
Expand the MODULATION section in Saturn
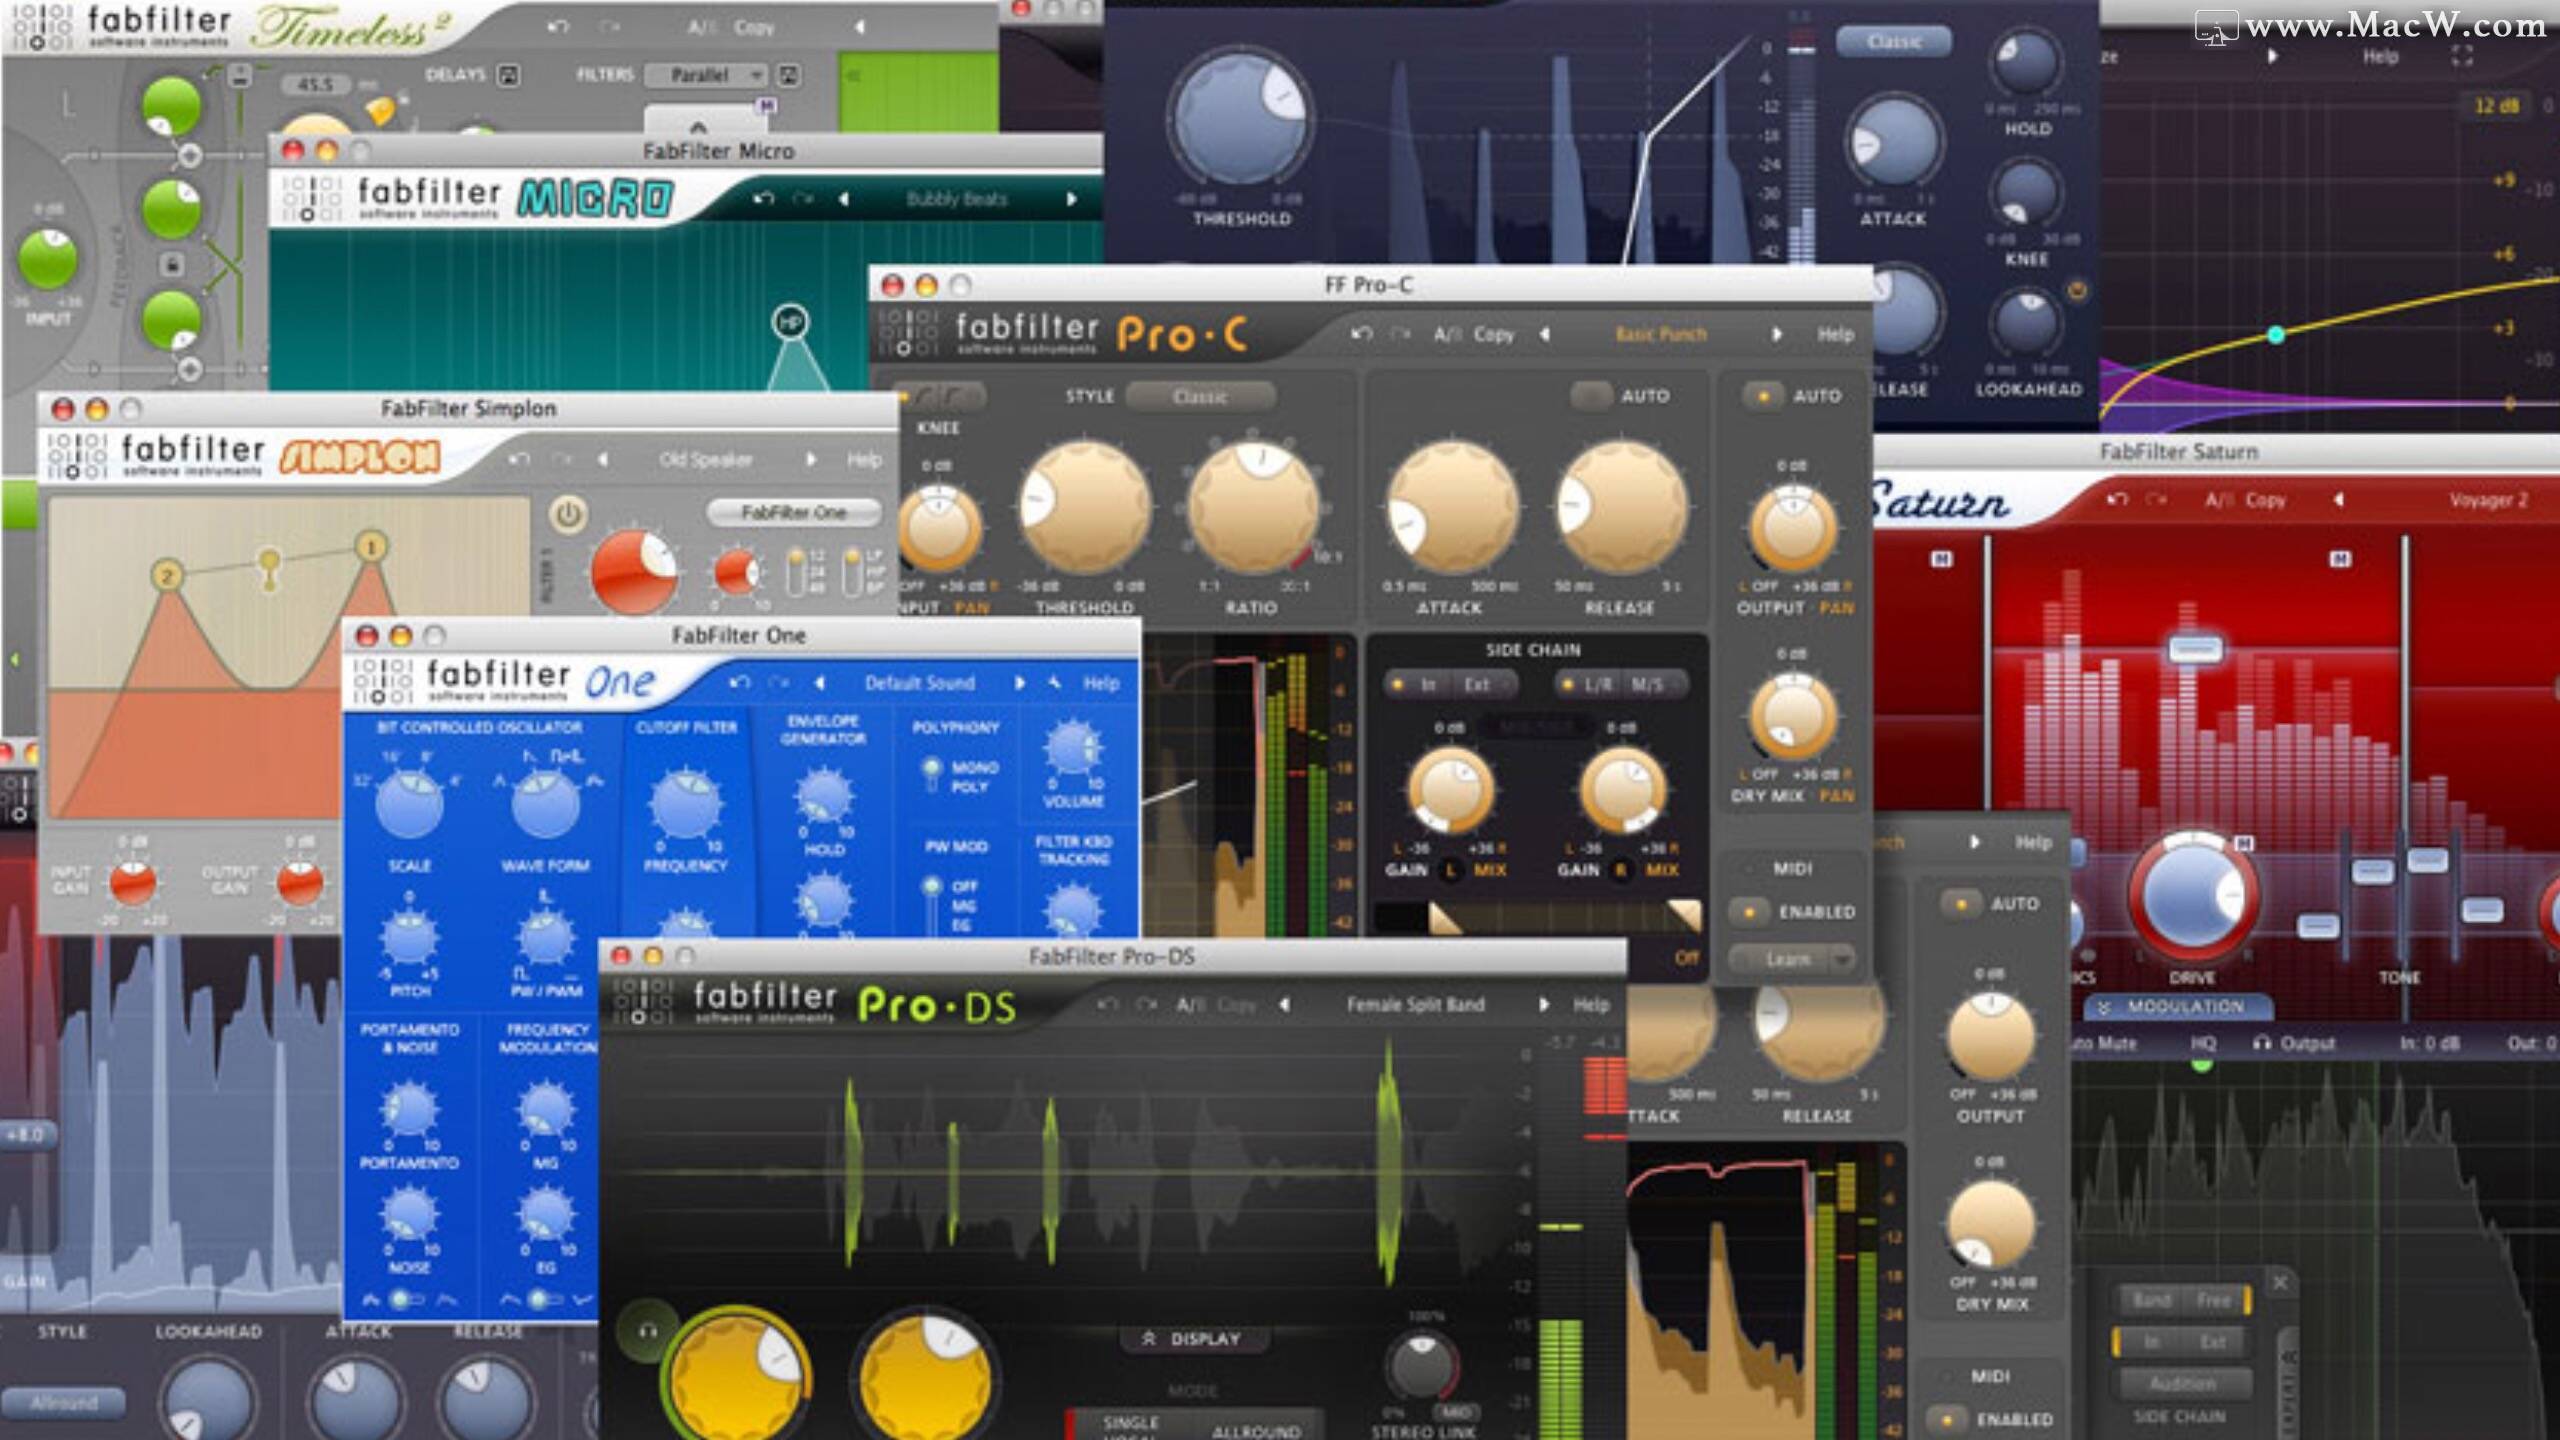coord(2177,1006)
